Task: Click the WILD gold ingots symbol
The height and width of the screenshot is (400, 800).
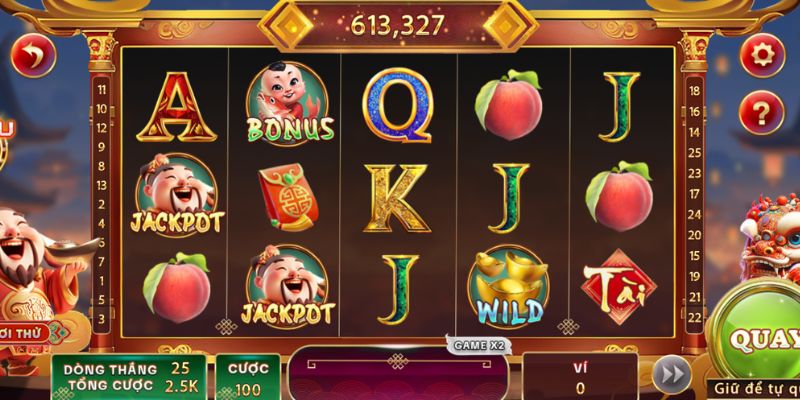Action: pyautogui.click(x=508, y=288)
